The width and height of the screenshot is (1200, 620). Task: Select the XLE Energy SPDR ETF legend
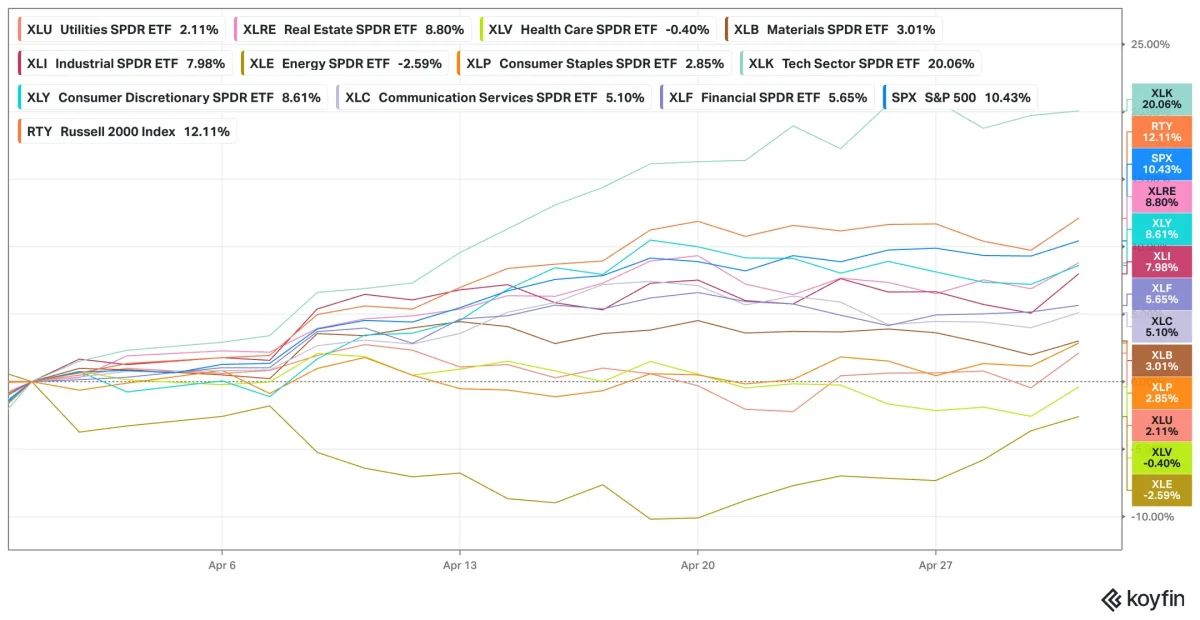[x=345, y=63]
